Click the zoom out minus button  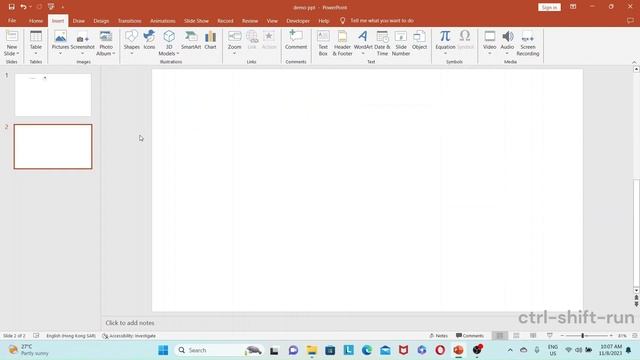(x=562, y=336)
